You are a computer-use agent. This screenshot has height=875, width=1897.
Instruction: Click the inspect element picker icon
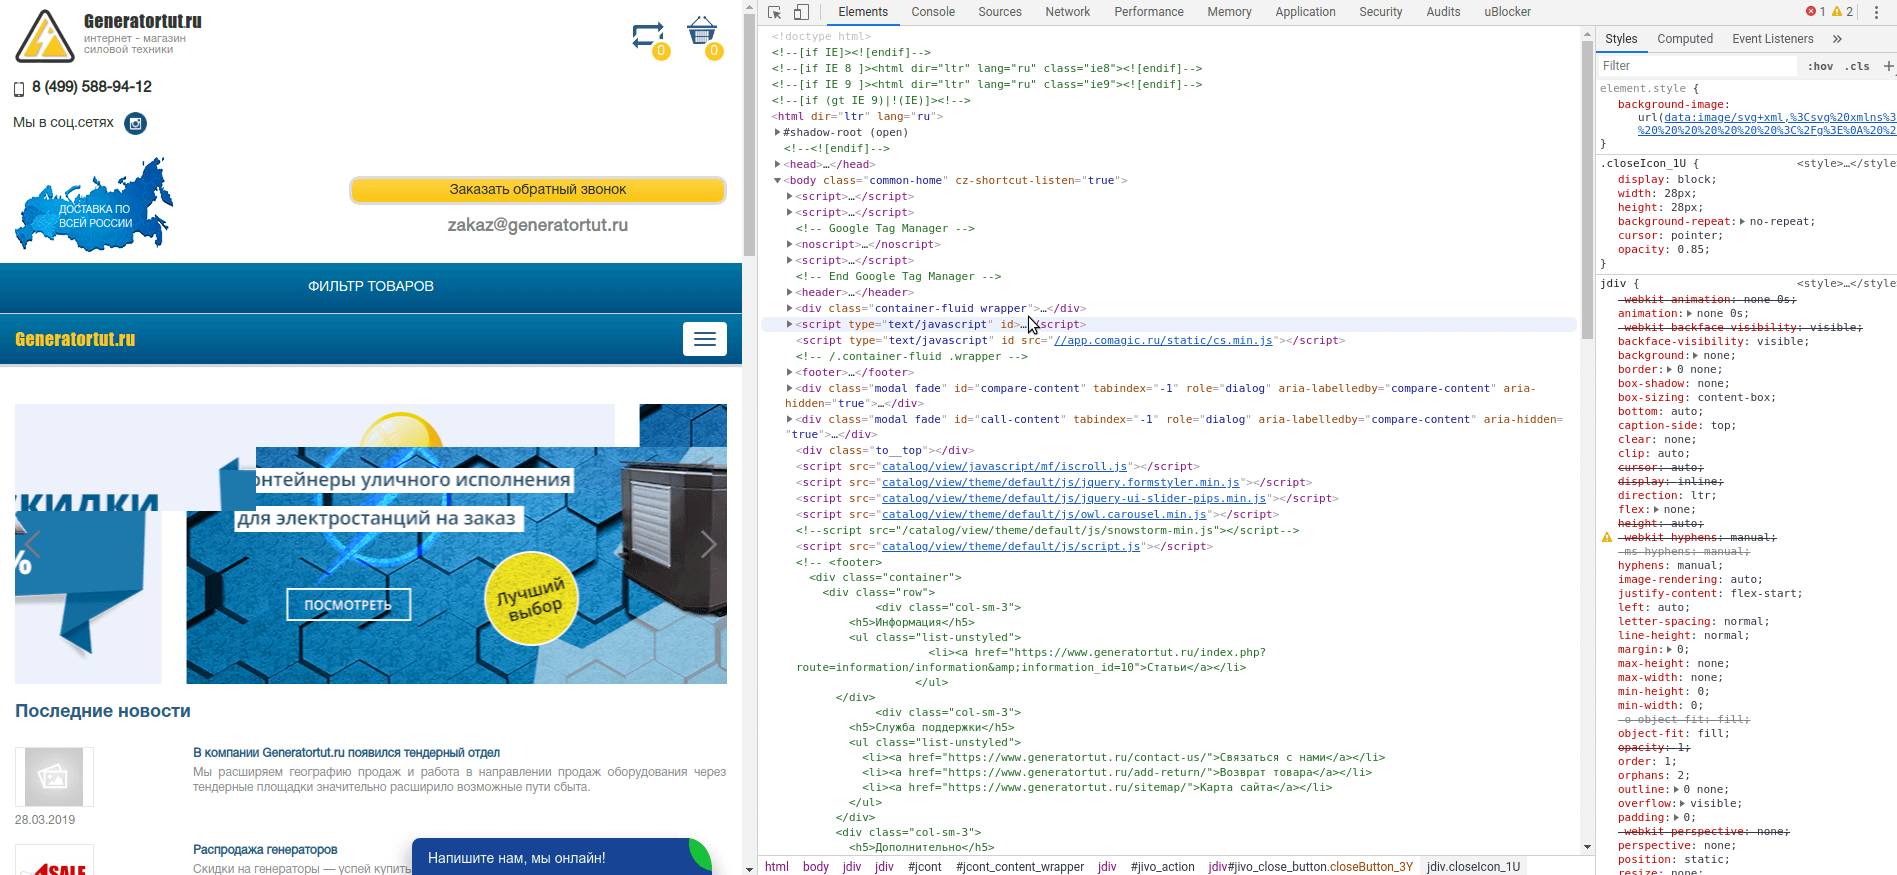[x=774, y=12]
